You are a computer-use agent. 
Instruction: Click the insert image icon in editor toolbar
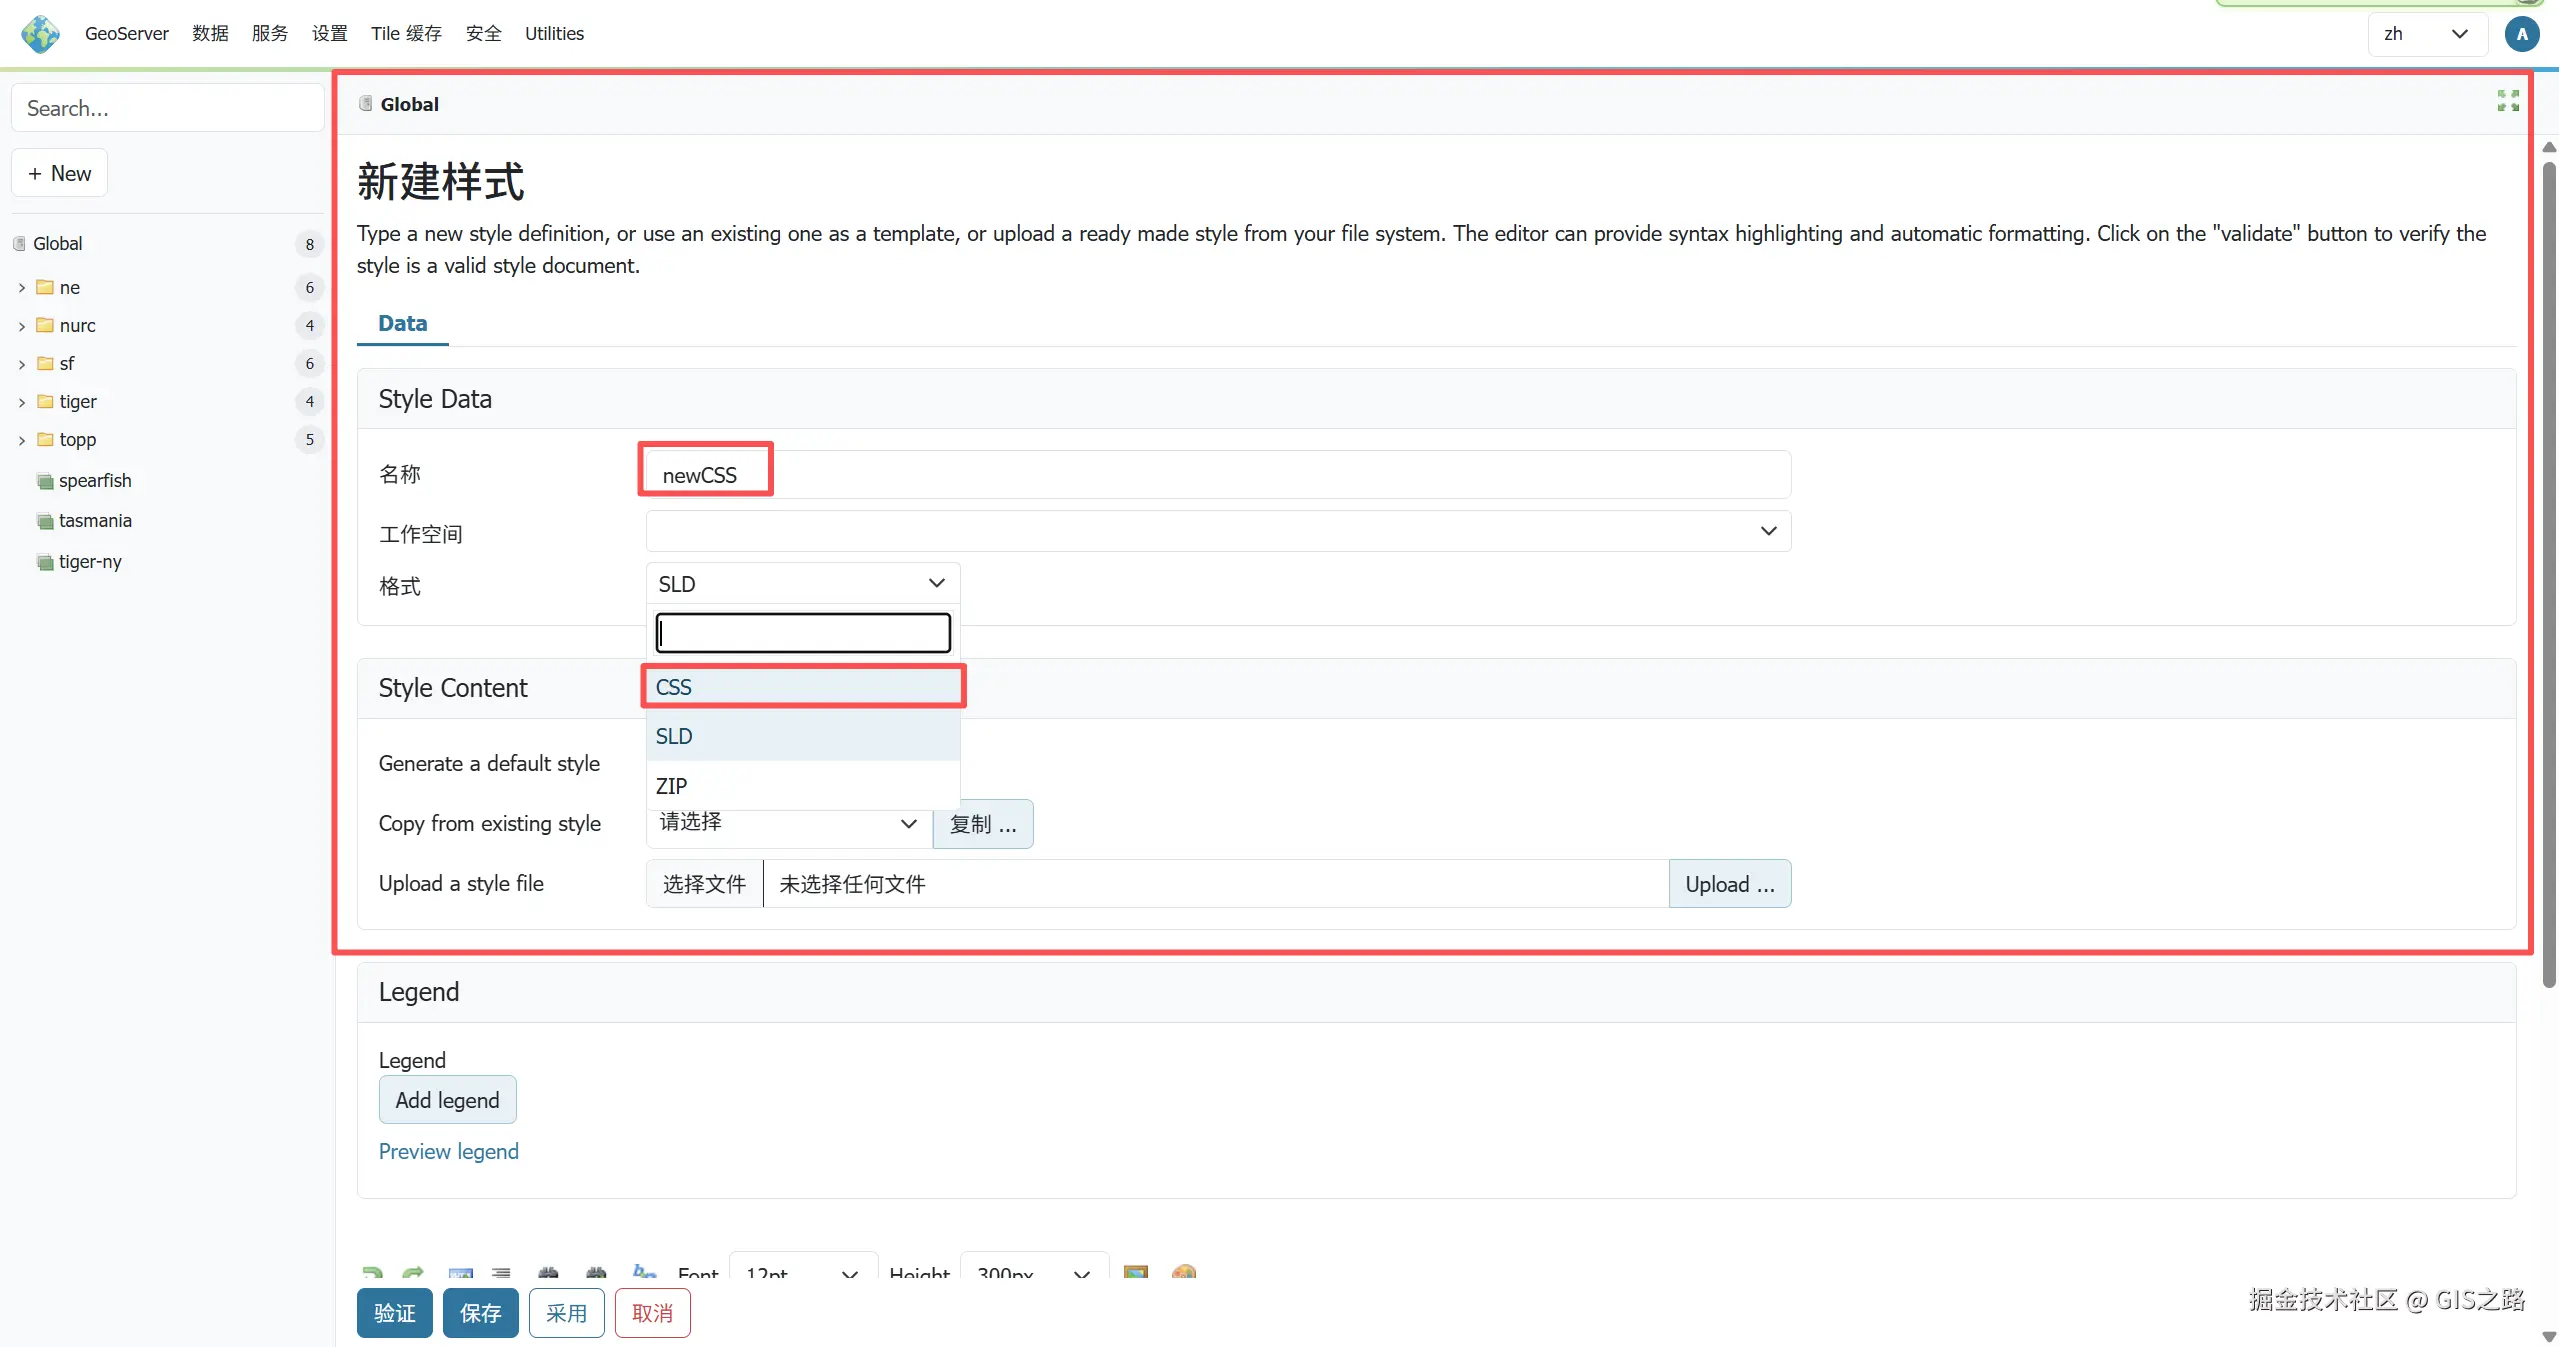(1135, 1273)
